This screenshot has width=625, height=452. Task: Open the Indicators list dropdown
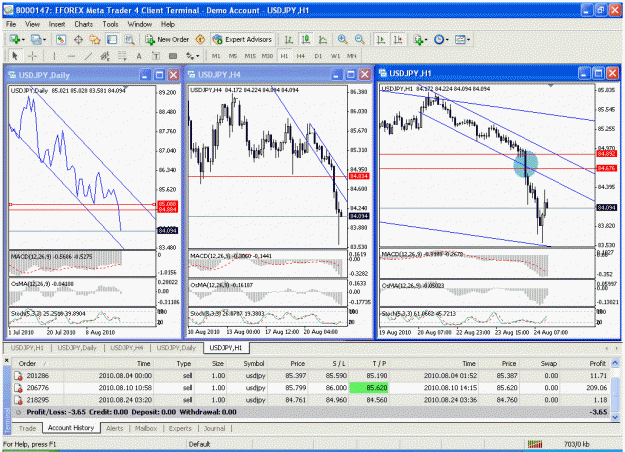point(426,40)
